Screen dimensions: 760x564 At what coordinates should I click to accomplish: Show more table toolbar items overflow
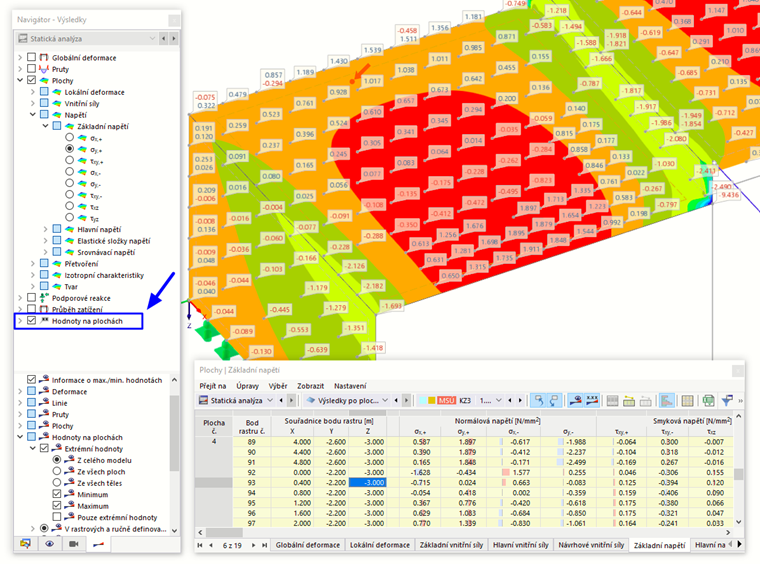(741, 401)
